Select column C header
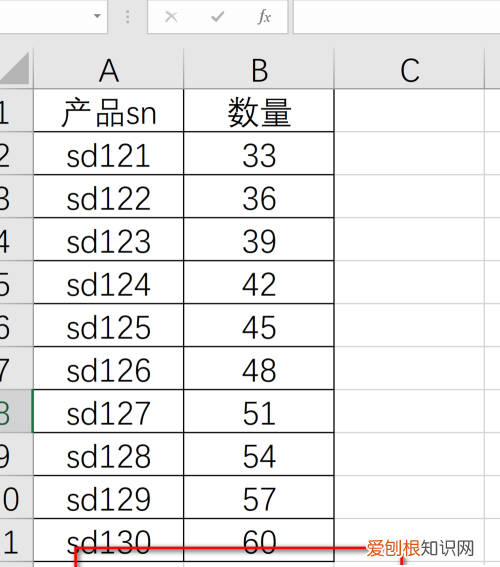The image size is (500, 567). pos(409,70)
